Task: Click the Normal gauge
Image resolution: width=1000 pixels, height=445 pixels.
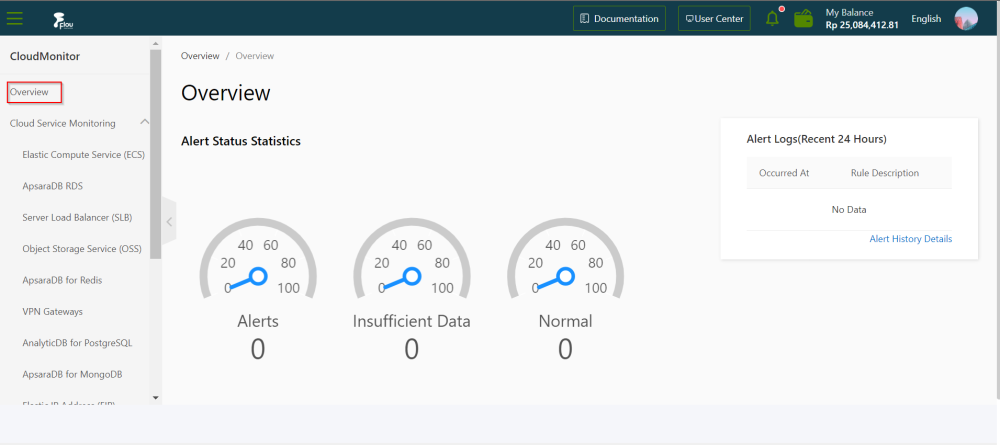Action: click(x=565, y=258)
